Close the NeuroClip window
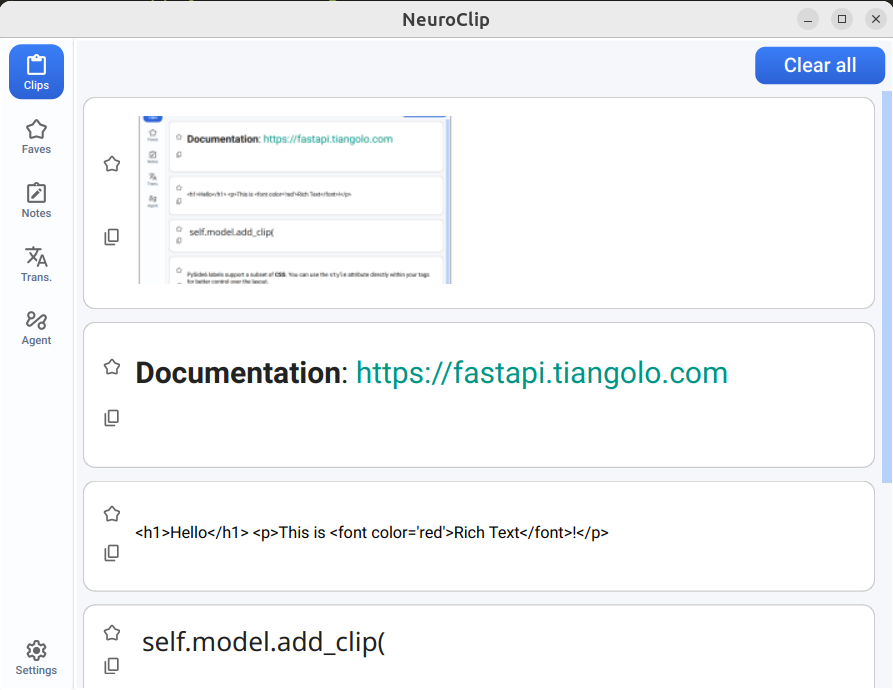The width and height of the screenshot is (893, 690). [876, 19]
